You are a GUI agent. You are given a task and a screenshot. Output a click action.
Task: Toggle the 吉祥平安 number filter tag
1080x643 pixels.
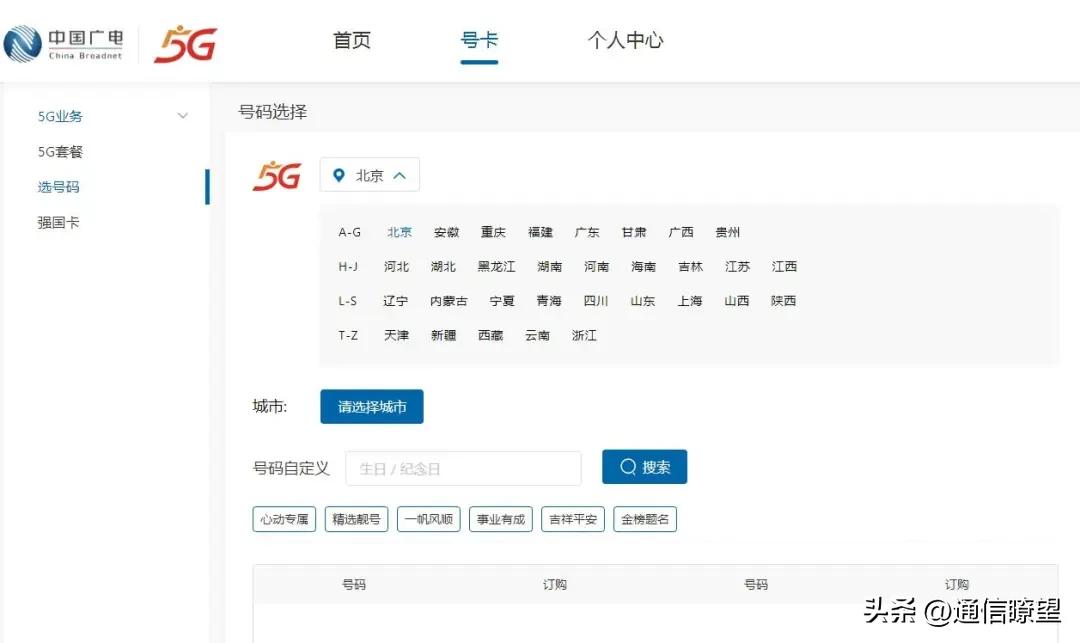tap(572, 518)
